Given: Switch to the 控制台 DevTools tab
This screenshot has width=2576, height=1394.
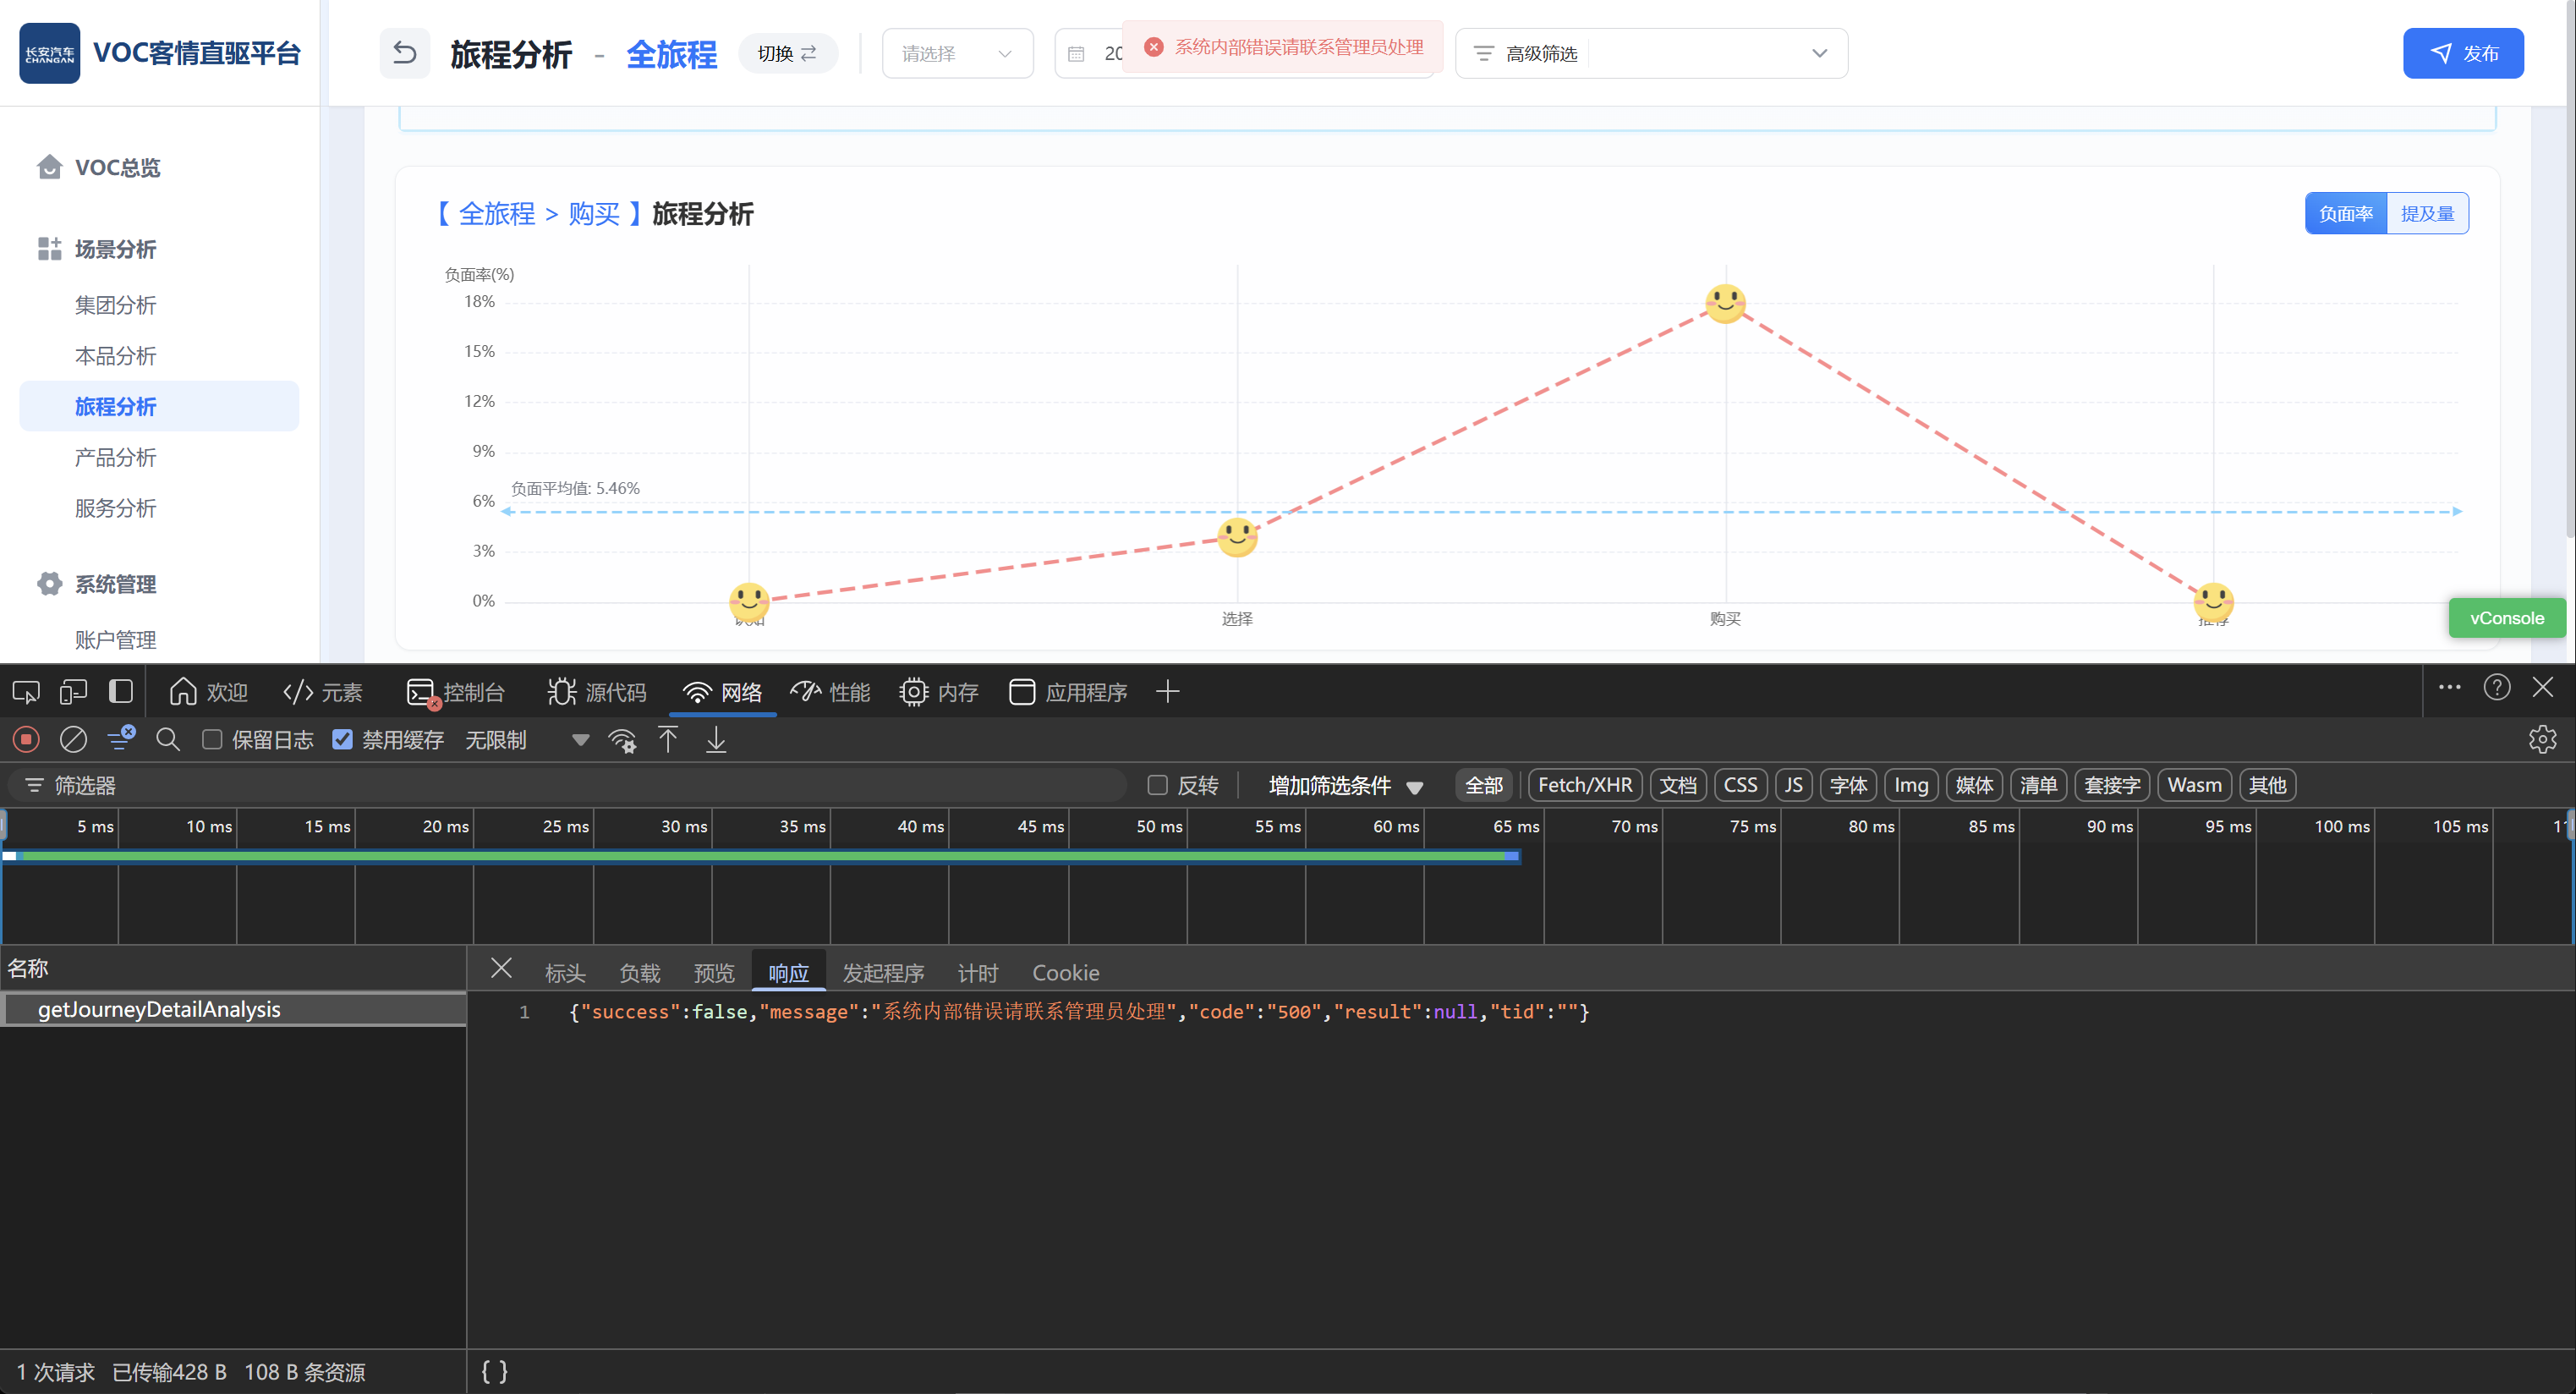Looking at the screenshot, I should pyautogui.click(x=456, y=691).
